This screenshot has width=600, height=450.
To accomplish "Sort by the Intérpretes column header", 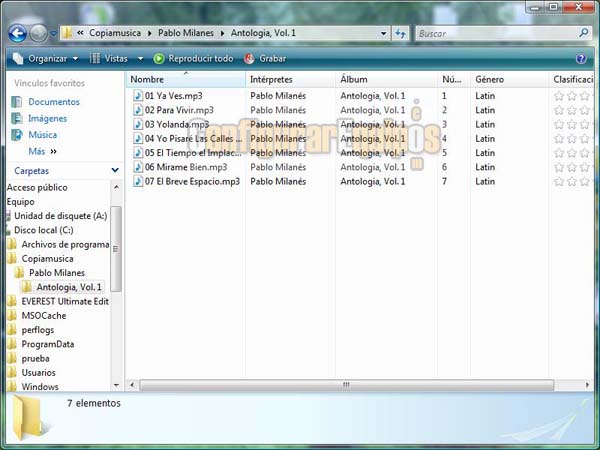I will pos(290,80).
